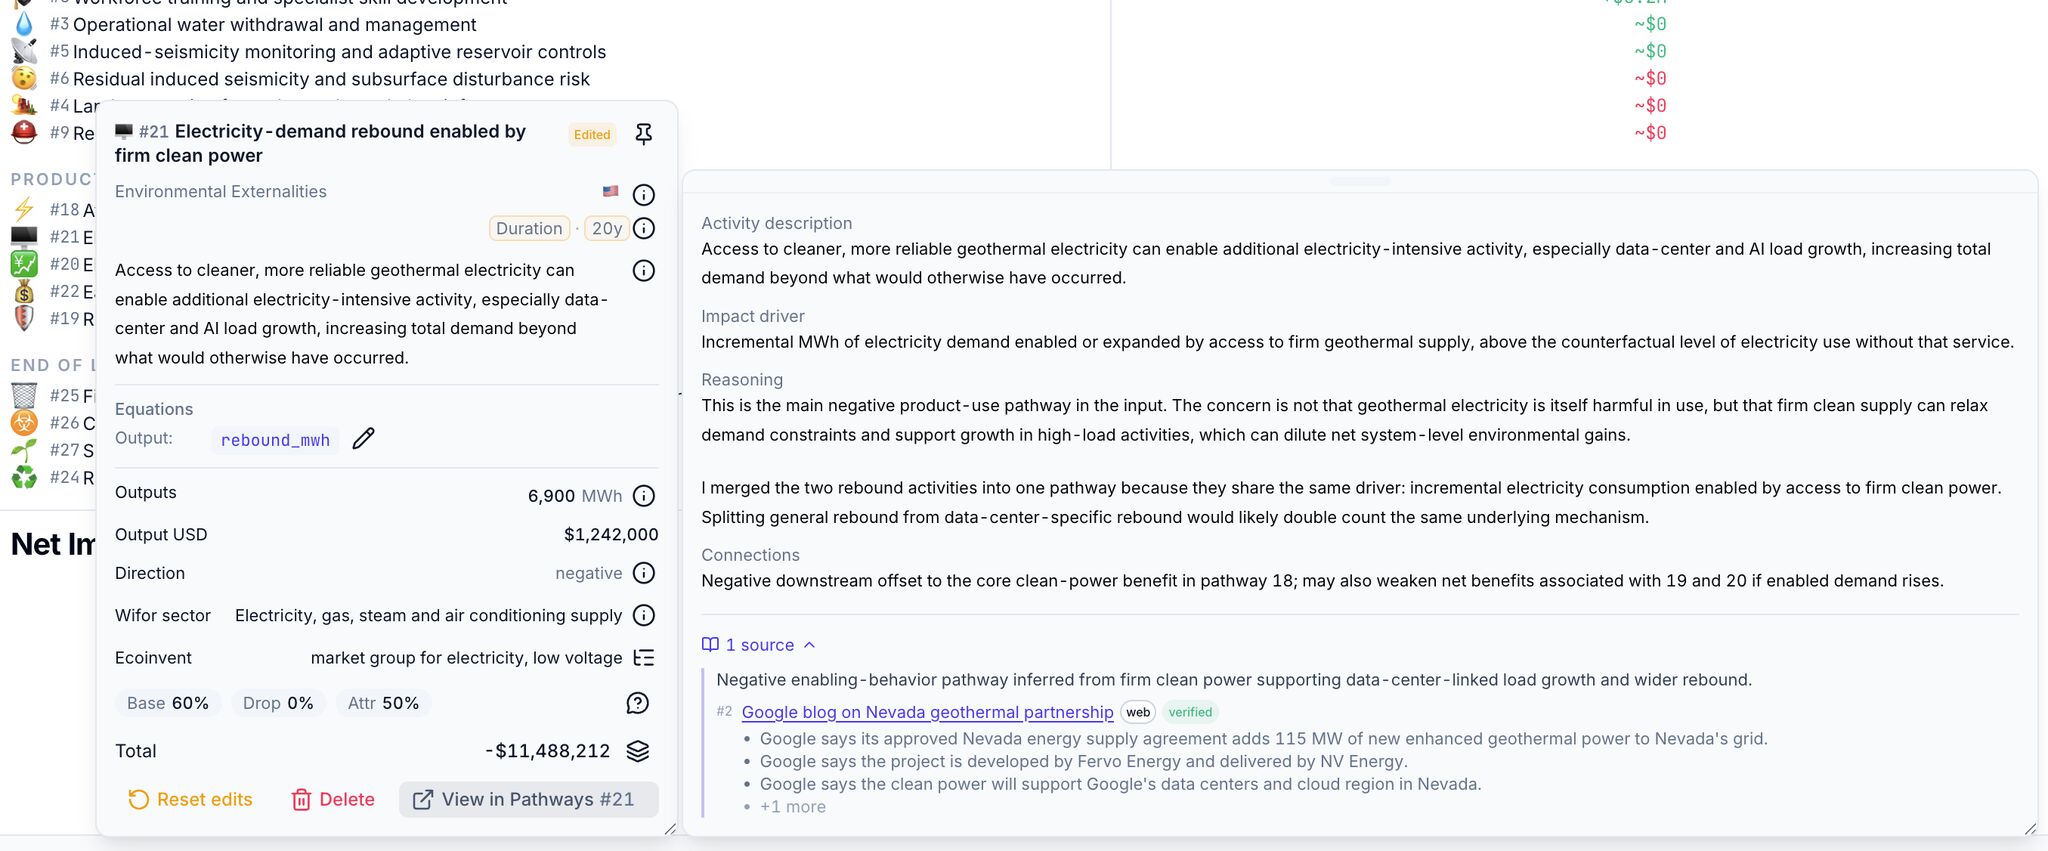Adjust the Base 60% chip
Screen dimensions: 2048x851
click(168, 703)
